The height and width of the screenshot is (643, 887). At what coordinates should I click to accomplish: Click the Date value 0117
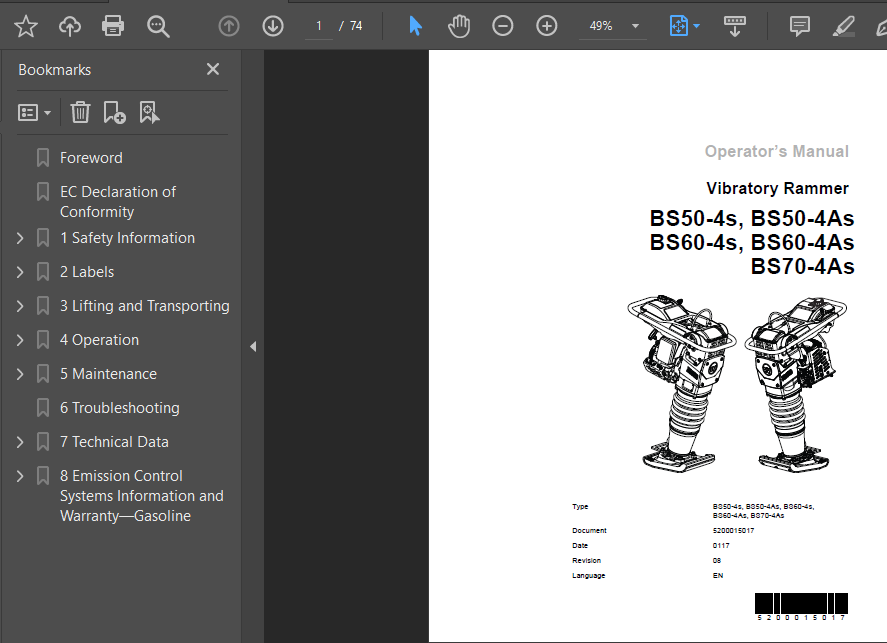coord(721,546)
